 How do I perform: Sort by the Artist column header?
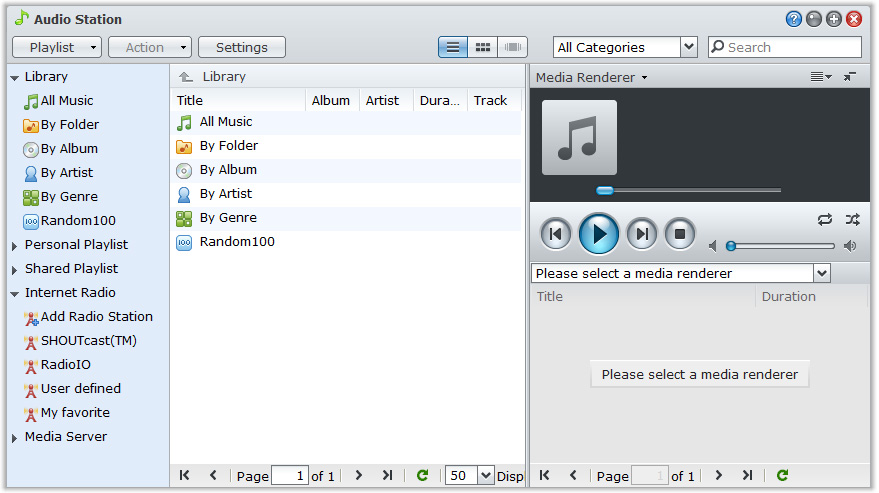(386, 100)
